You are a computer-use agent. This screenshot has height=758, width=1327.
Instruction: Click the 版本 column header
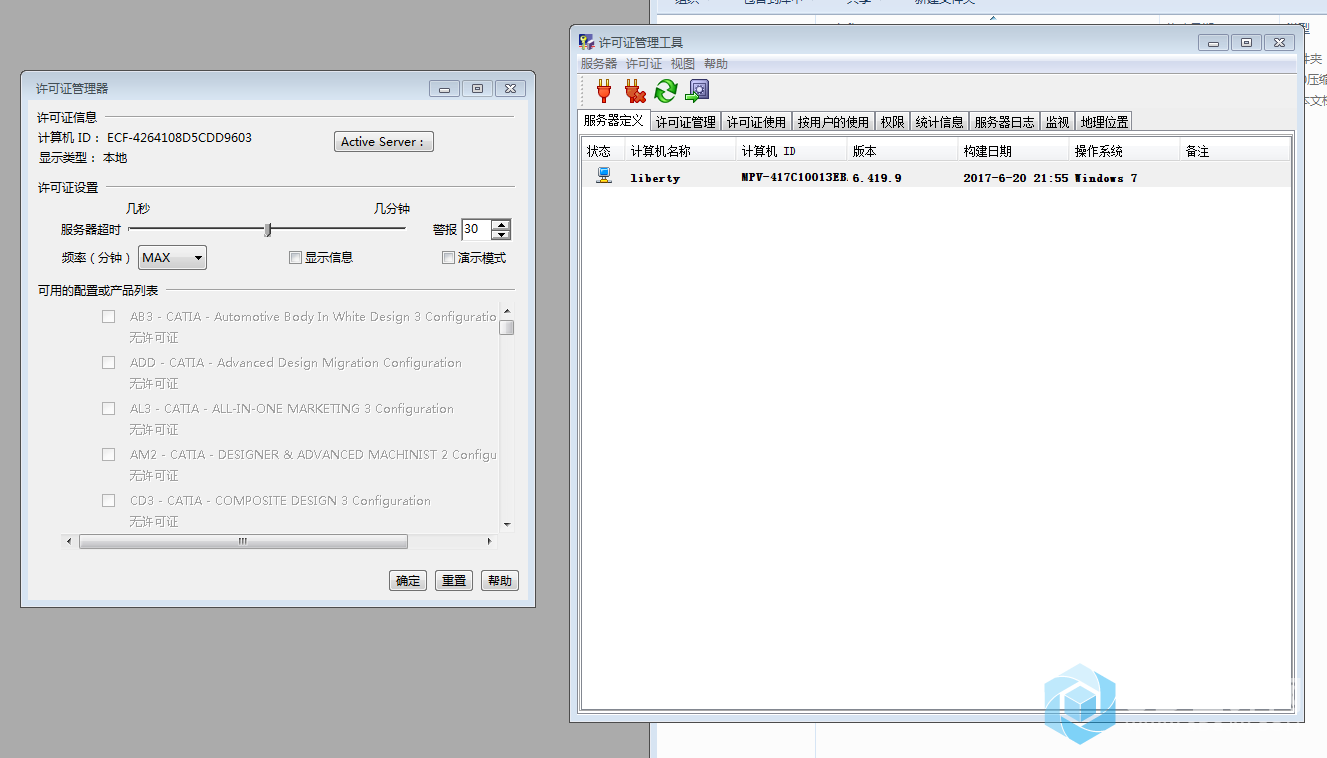coord(903,151)
